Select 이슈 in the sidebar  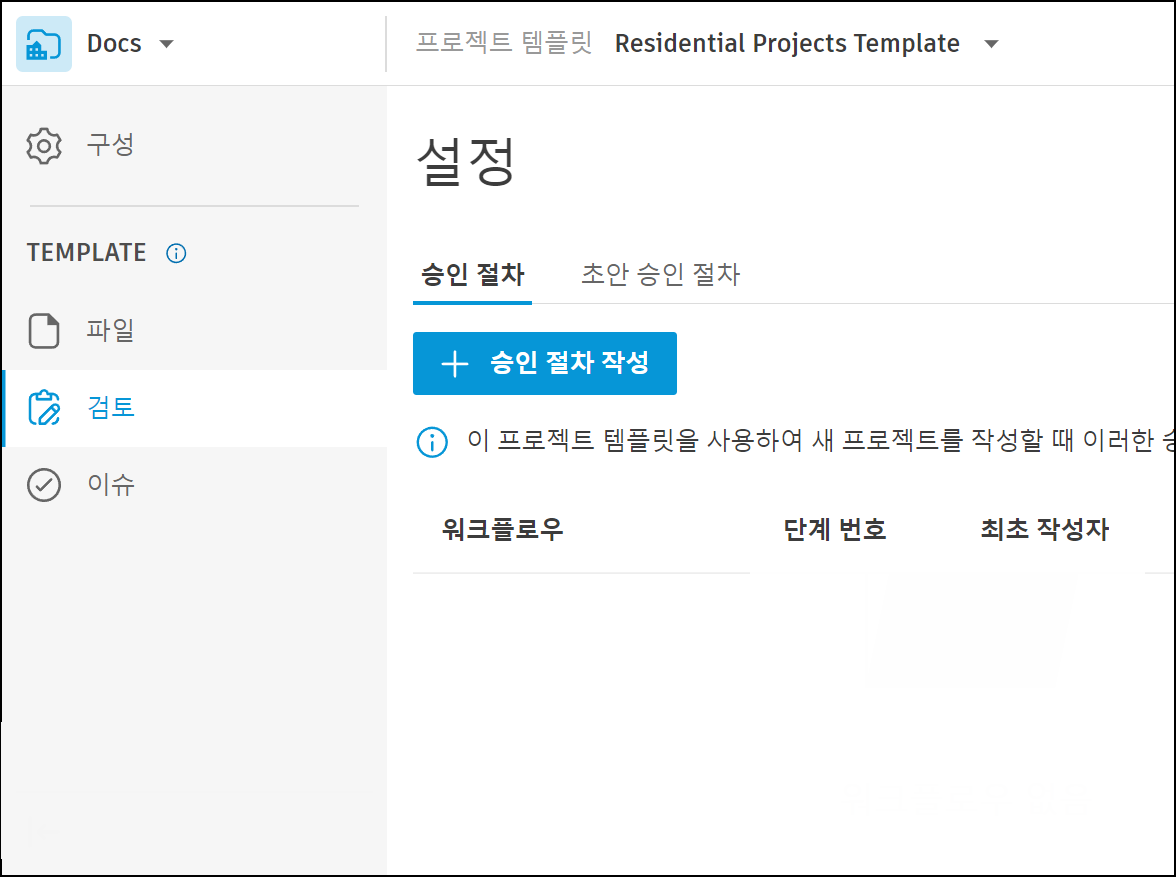point(110,485)
